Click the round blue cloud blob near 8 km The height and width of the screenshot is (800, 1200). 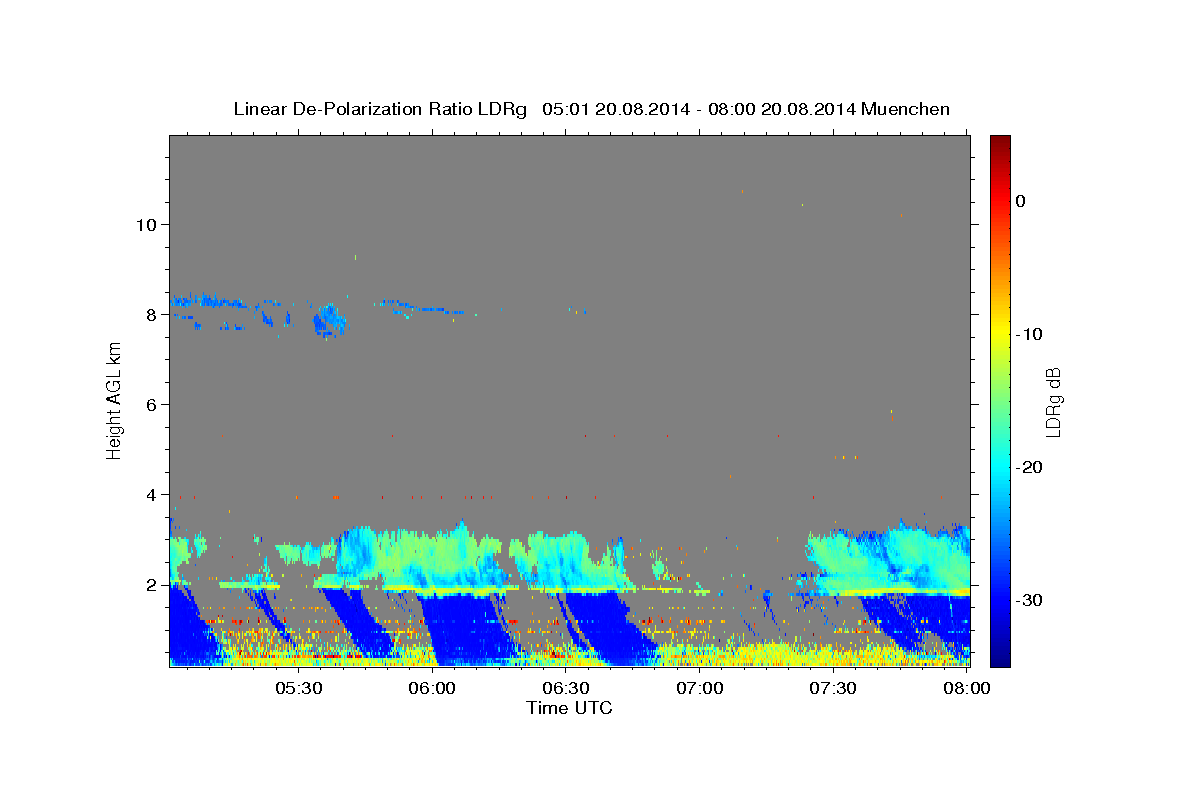click(x=328, y=321)
